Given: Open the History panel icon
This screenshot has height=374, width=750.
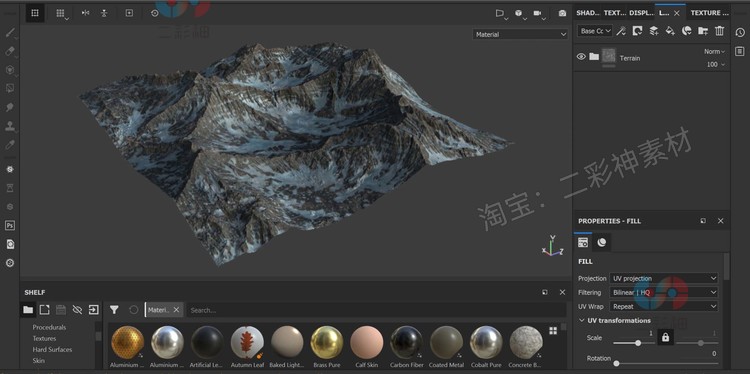Looking at the screenshot, I should [740, 33].
